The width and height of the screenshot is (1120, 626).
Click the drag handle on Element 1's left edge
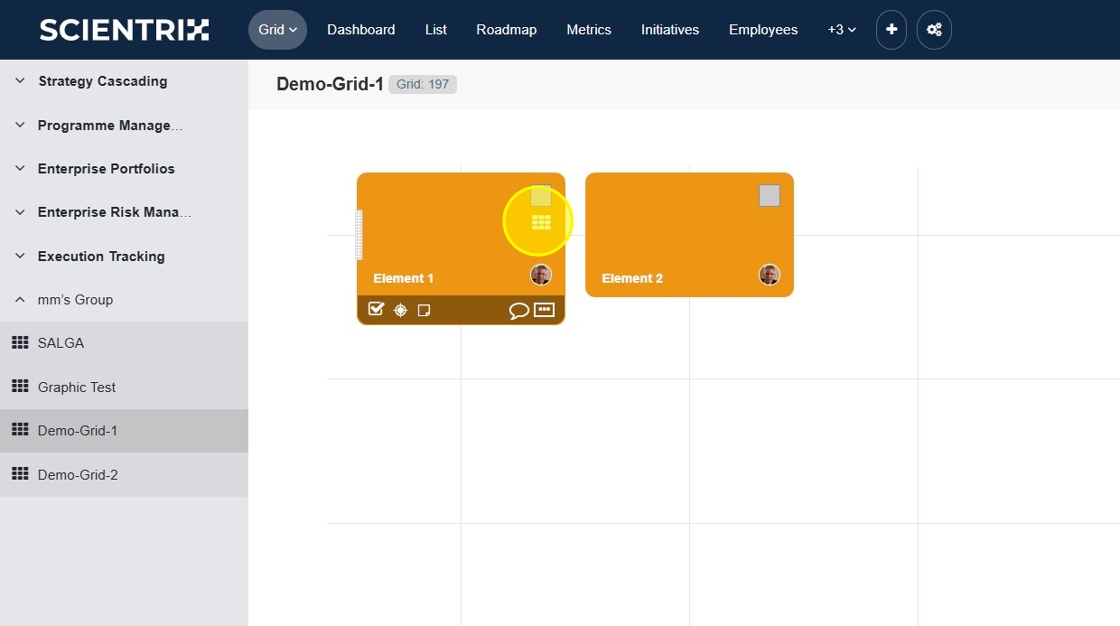(360, 235)
